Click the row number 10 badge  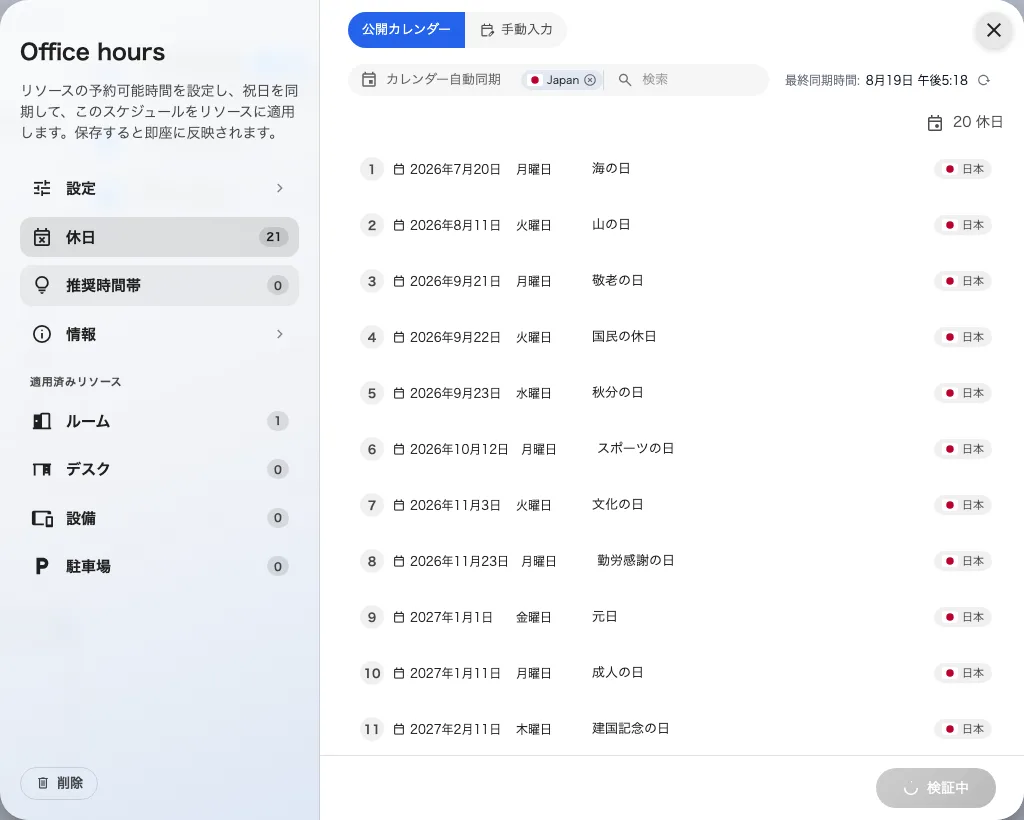tap(372, 674)
